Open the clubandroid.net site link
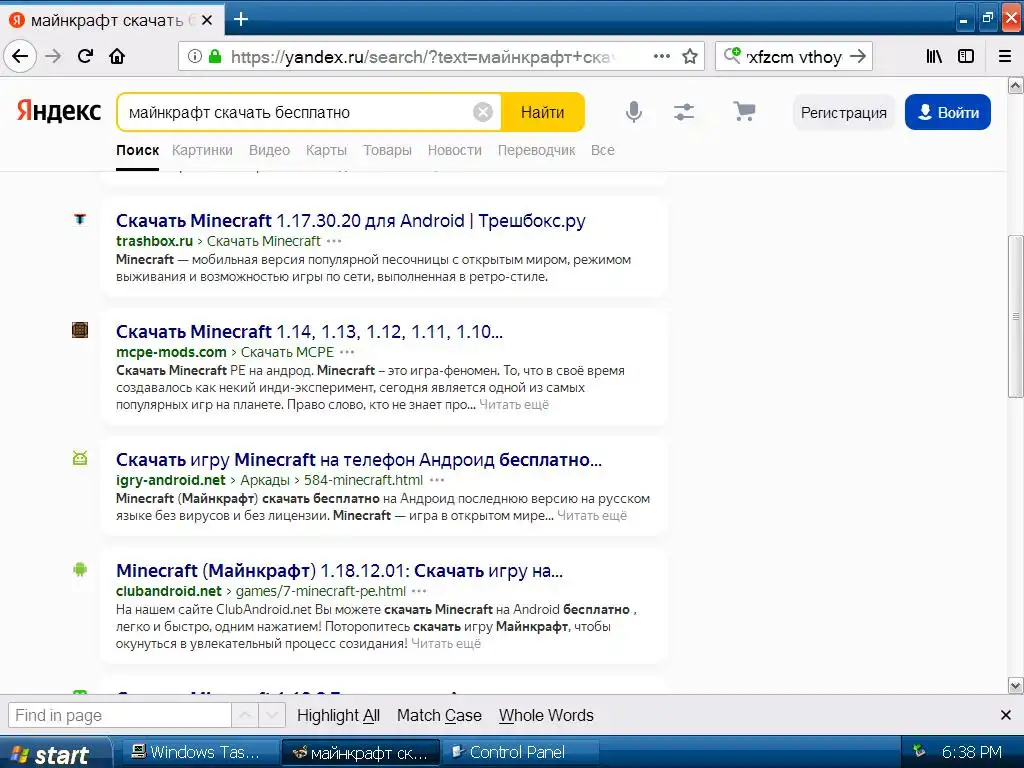 click(x=168, y=591)
